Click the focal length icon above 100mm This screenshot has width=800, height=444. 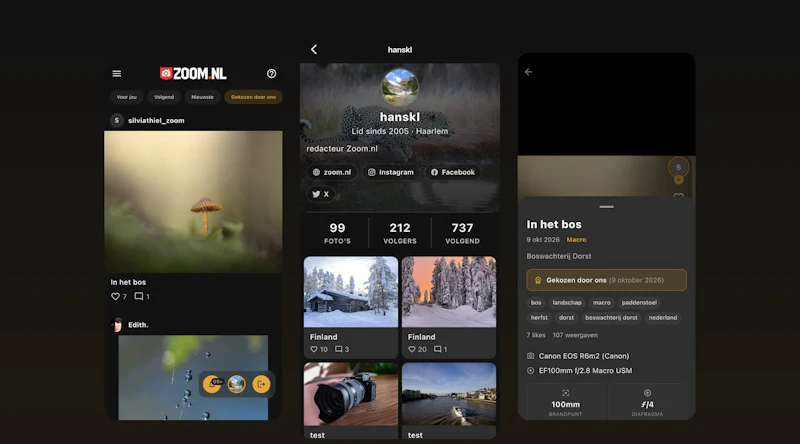(x=565, y=393)
